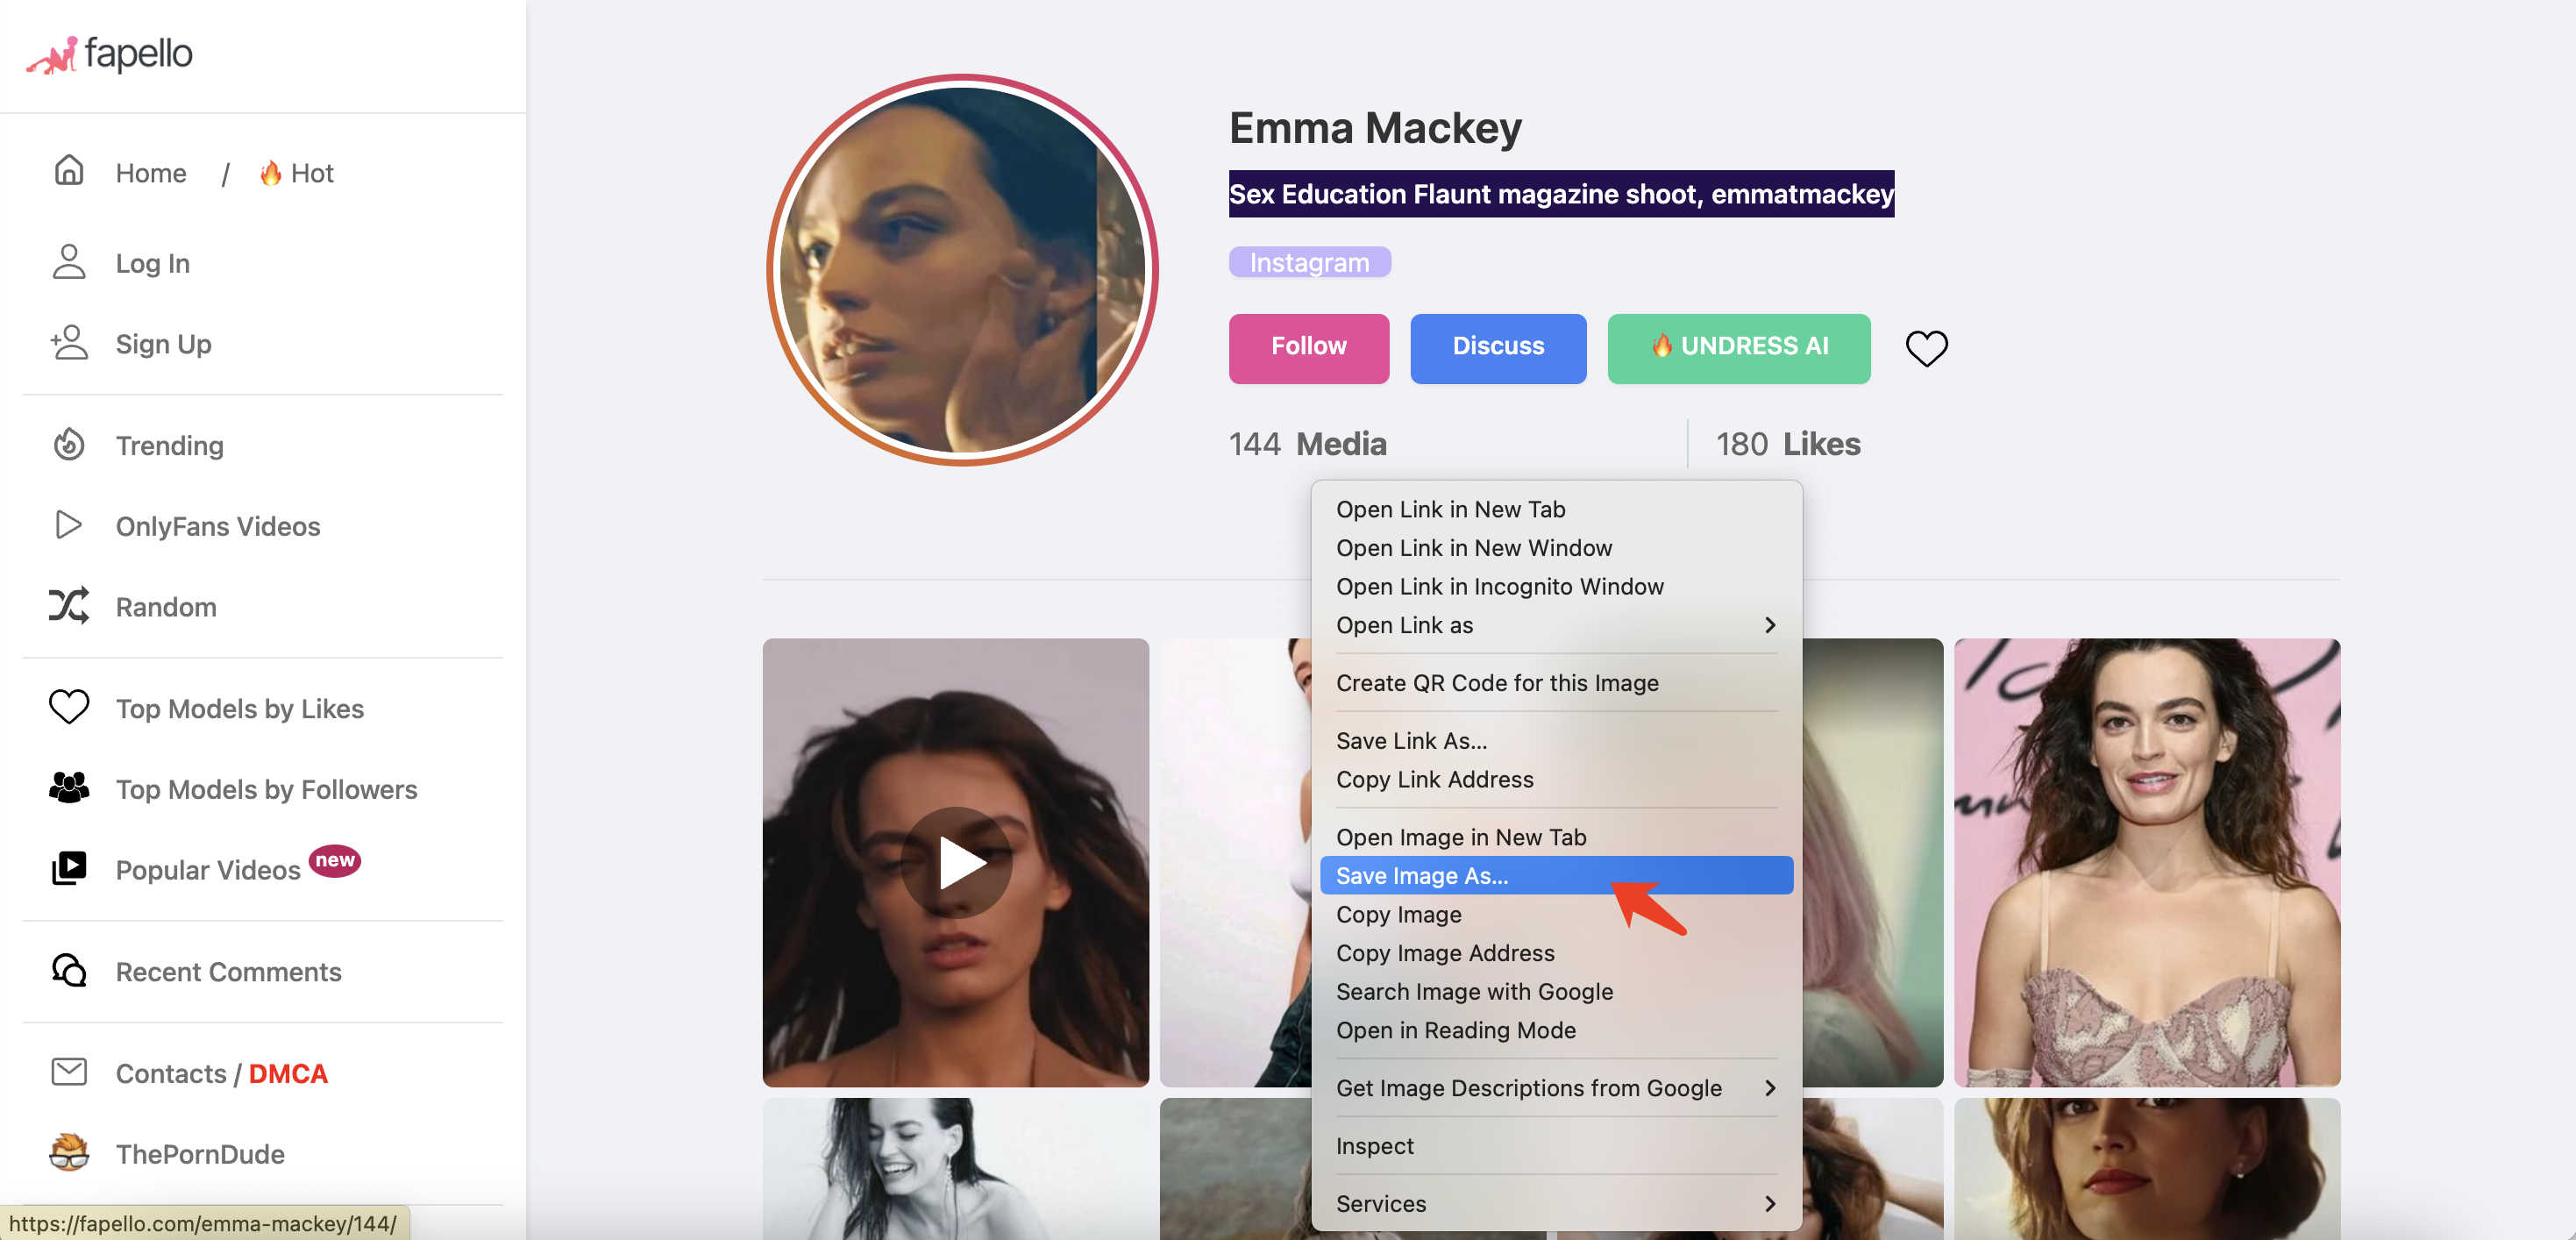Select Open Image in New Tab option
This screenshot has width=2576, height=1240.
click(x=1461, y=836)
